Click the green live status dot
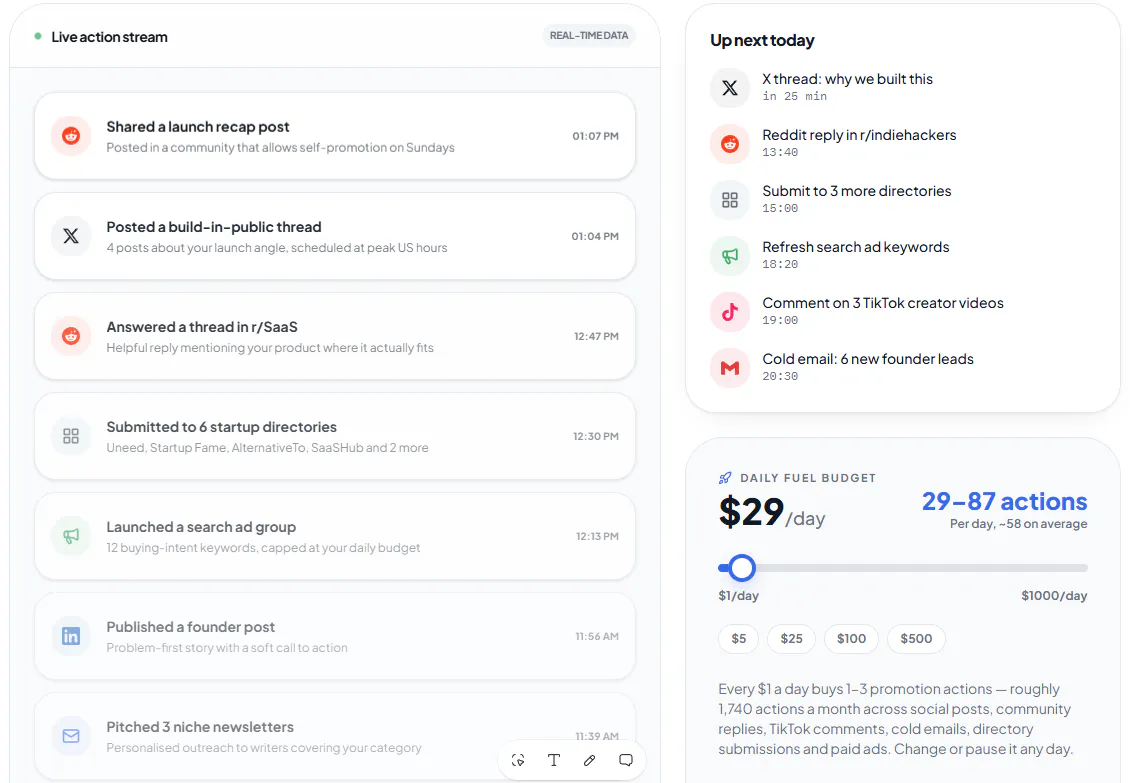1130x783 pixels. [37, 36]
